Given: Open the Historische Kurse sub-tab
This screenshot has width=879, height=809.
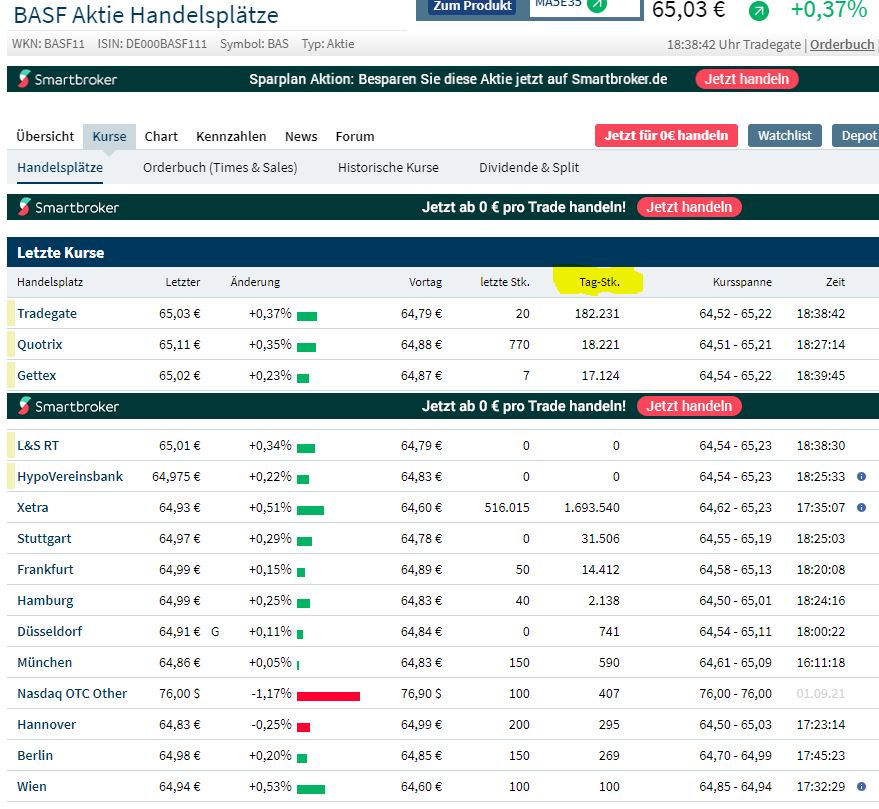Looking at the screenshot, I should coord(388,168).
